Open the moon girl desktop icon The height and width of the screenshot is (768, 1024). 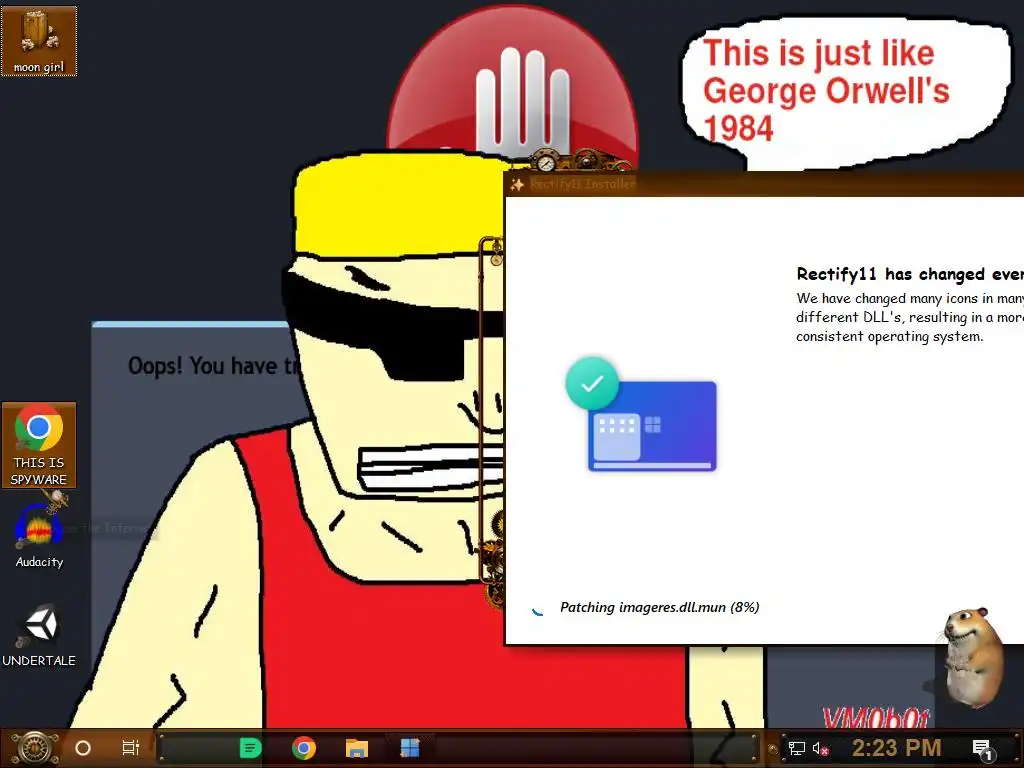(x=39, y=41)
